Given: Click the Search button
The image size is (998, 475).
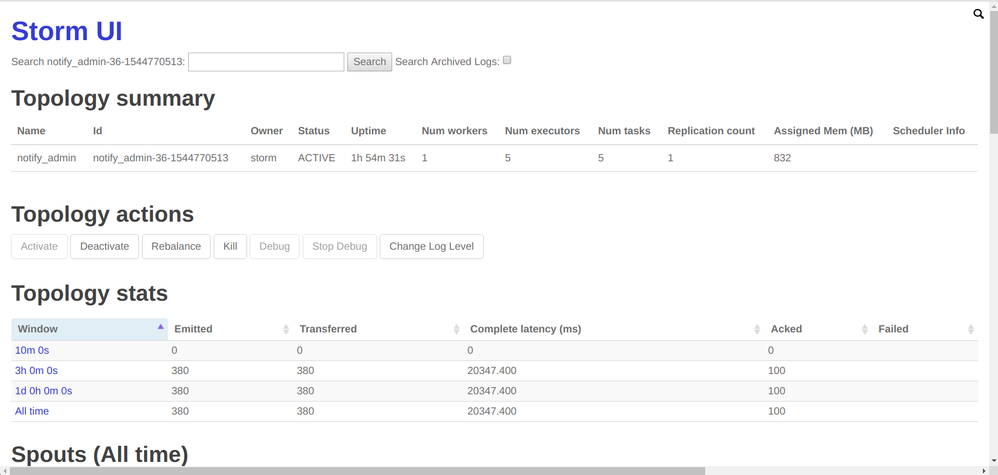Looking at the screenshot, I should coord(369,62).
